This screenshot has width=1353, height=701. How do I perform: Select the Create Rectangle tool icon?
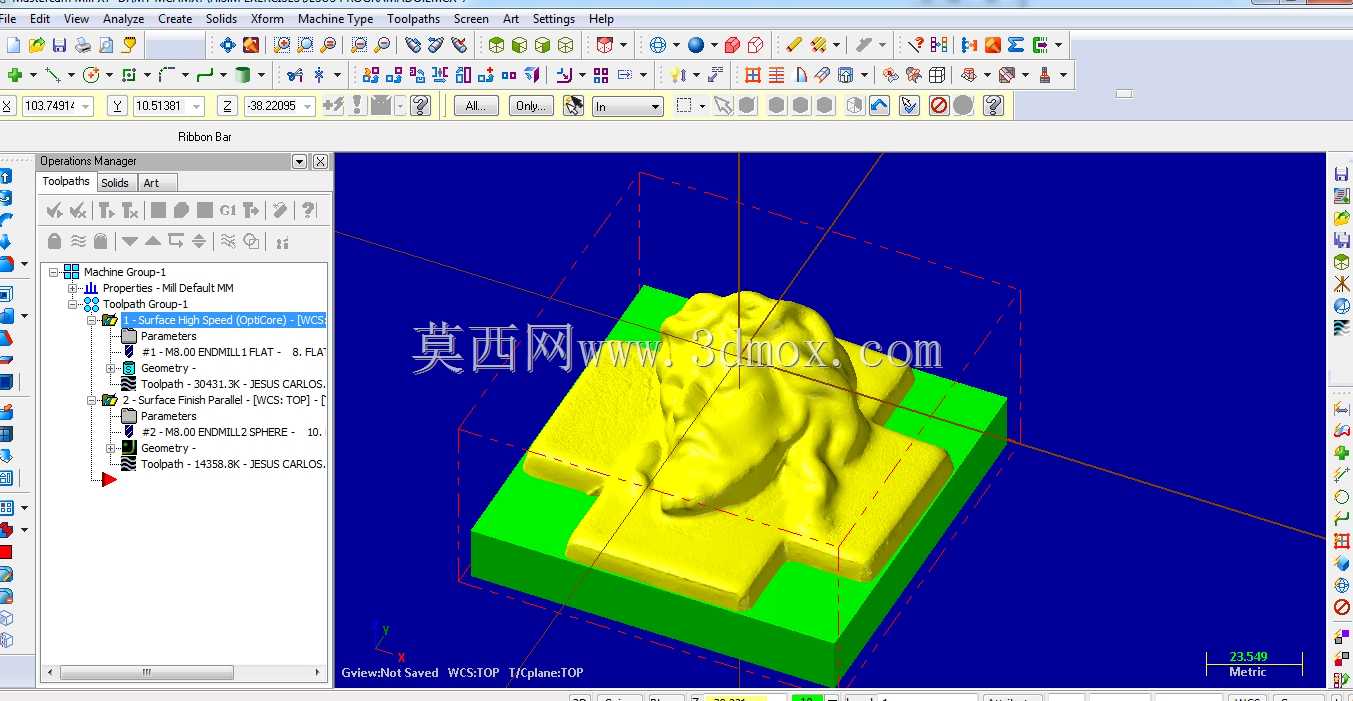128,75
